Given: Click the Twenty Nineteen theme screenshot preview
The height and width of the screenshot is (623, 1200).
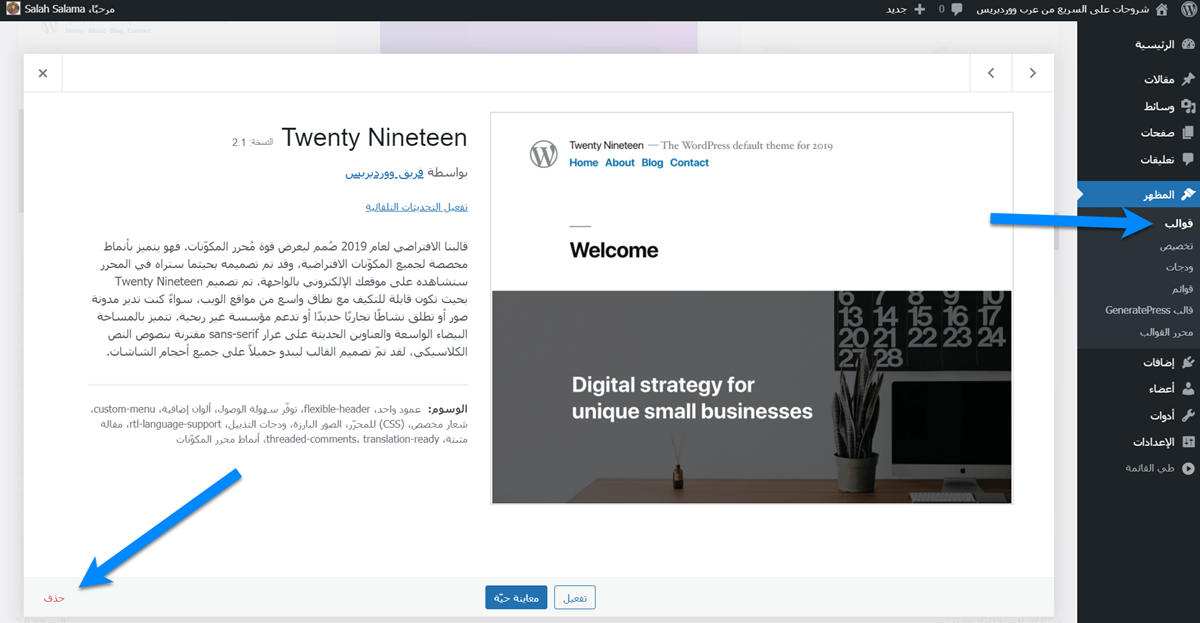Looking at the screenshot, I should tap(751, 308).
